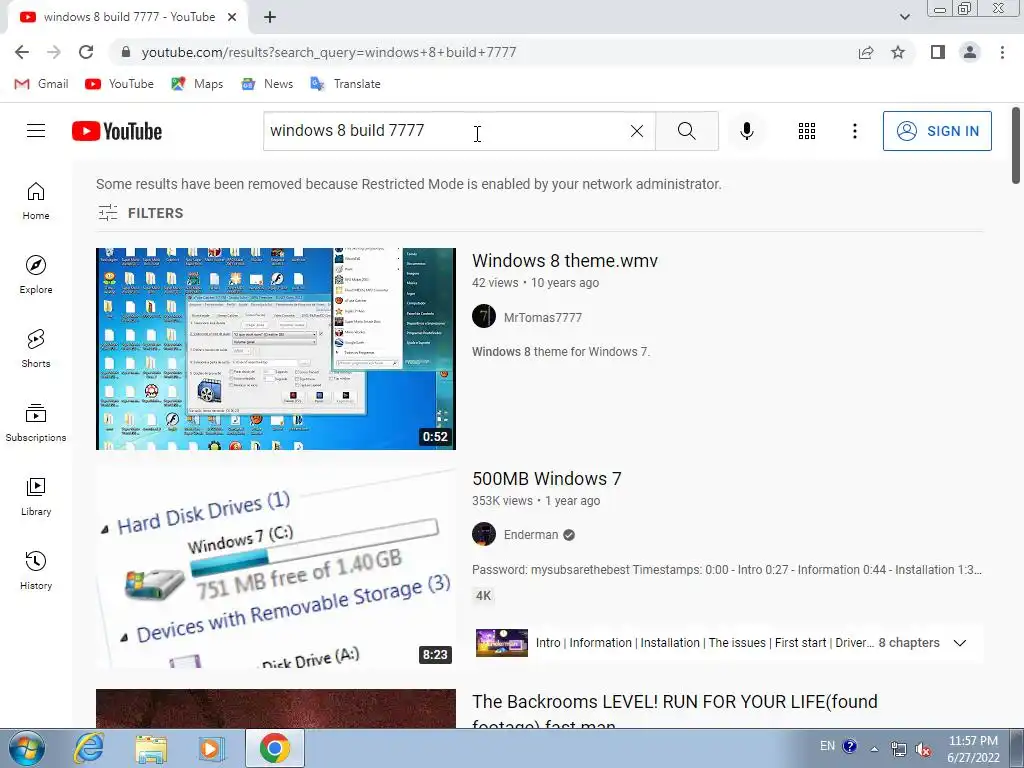
Task: View site information via padlock icon
Action: pyautogui.click(x=126, y=52)
